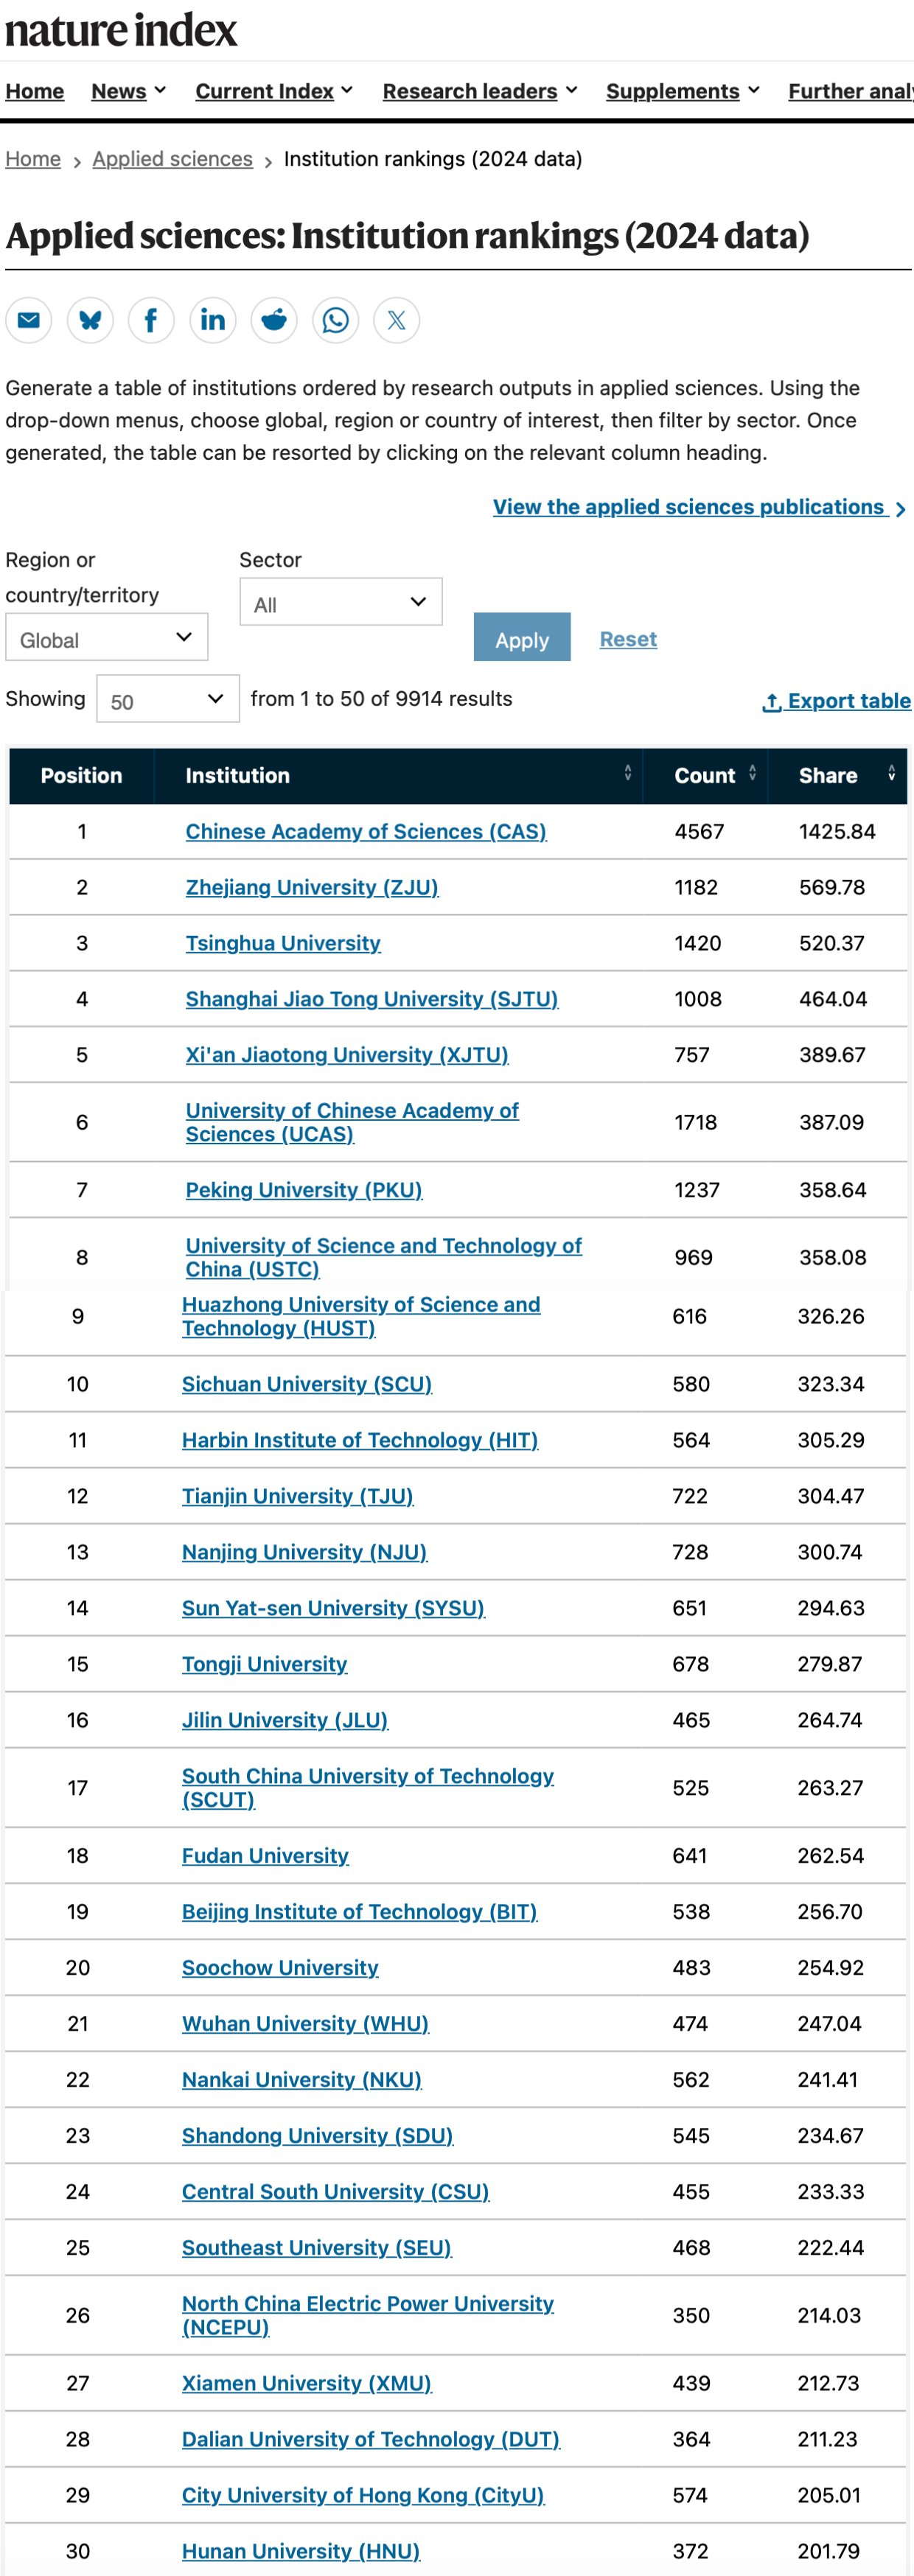Open the Region or country/territory dropdown
The height and width of the screenshot is (2576, 914).
107,638
